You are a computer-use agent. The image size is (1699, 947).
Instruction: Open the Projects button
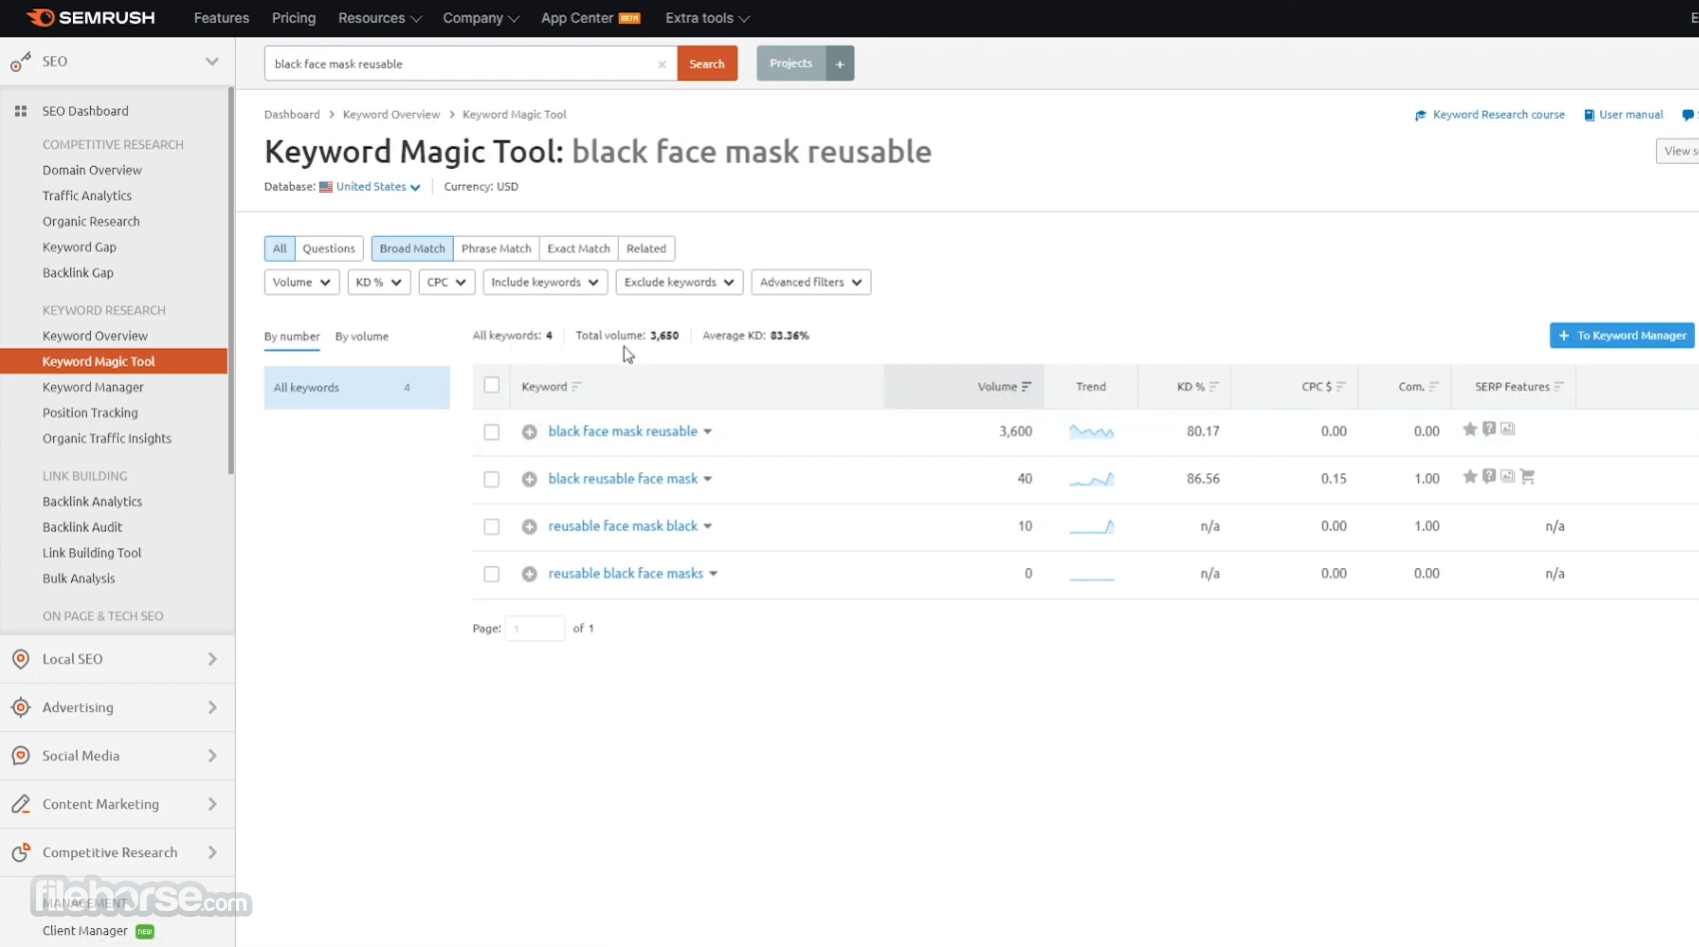point(791,64)
